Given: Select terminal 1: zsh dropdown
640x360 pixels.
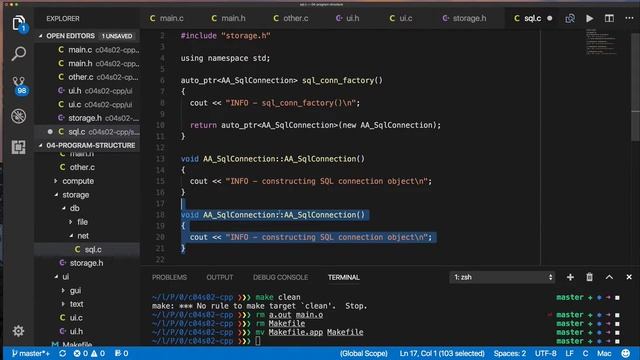Looking at the screenshot, I should (502, 277).
